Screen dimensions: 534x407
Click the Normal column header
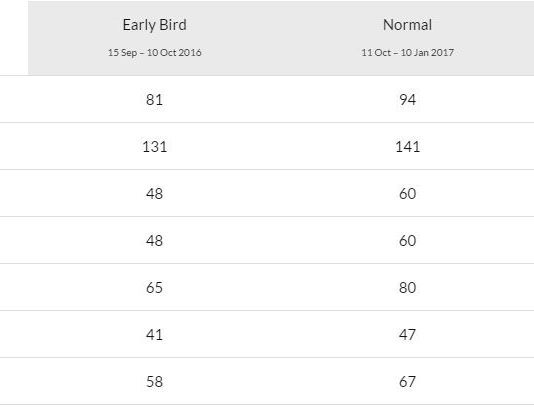[x=407, y=25]
